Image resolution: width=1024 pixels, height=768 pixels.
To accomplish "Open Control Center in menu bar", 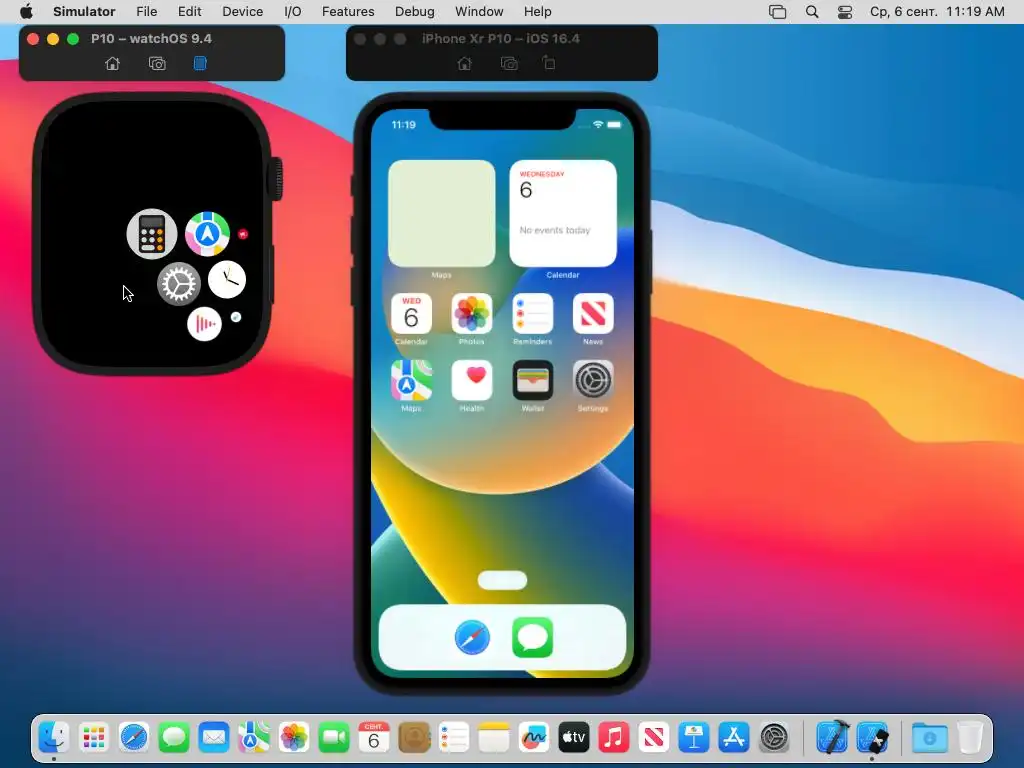I will point(844,12).
